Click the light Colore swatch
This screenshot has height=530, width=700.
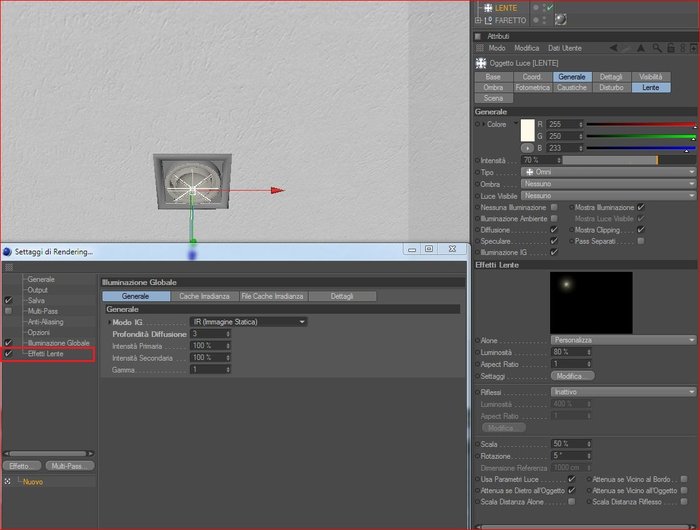[528, 130]
